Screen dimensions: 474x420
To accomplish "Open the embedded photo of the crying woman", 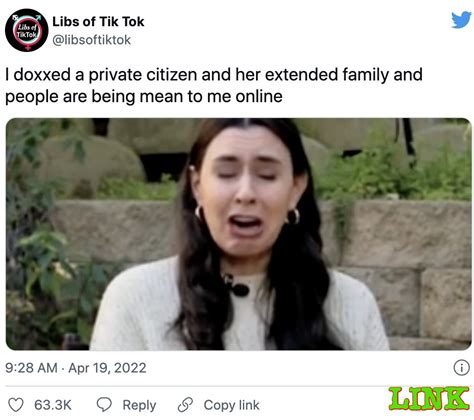I will (239, 234).
